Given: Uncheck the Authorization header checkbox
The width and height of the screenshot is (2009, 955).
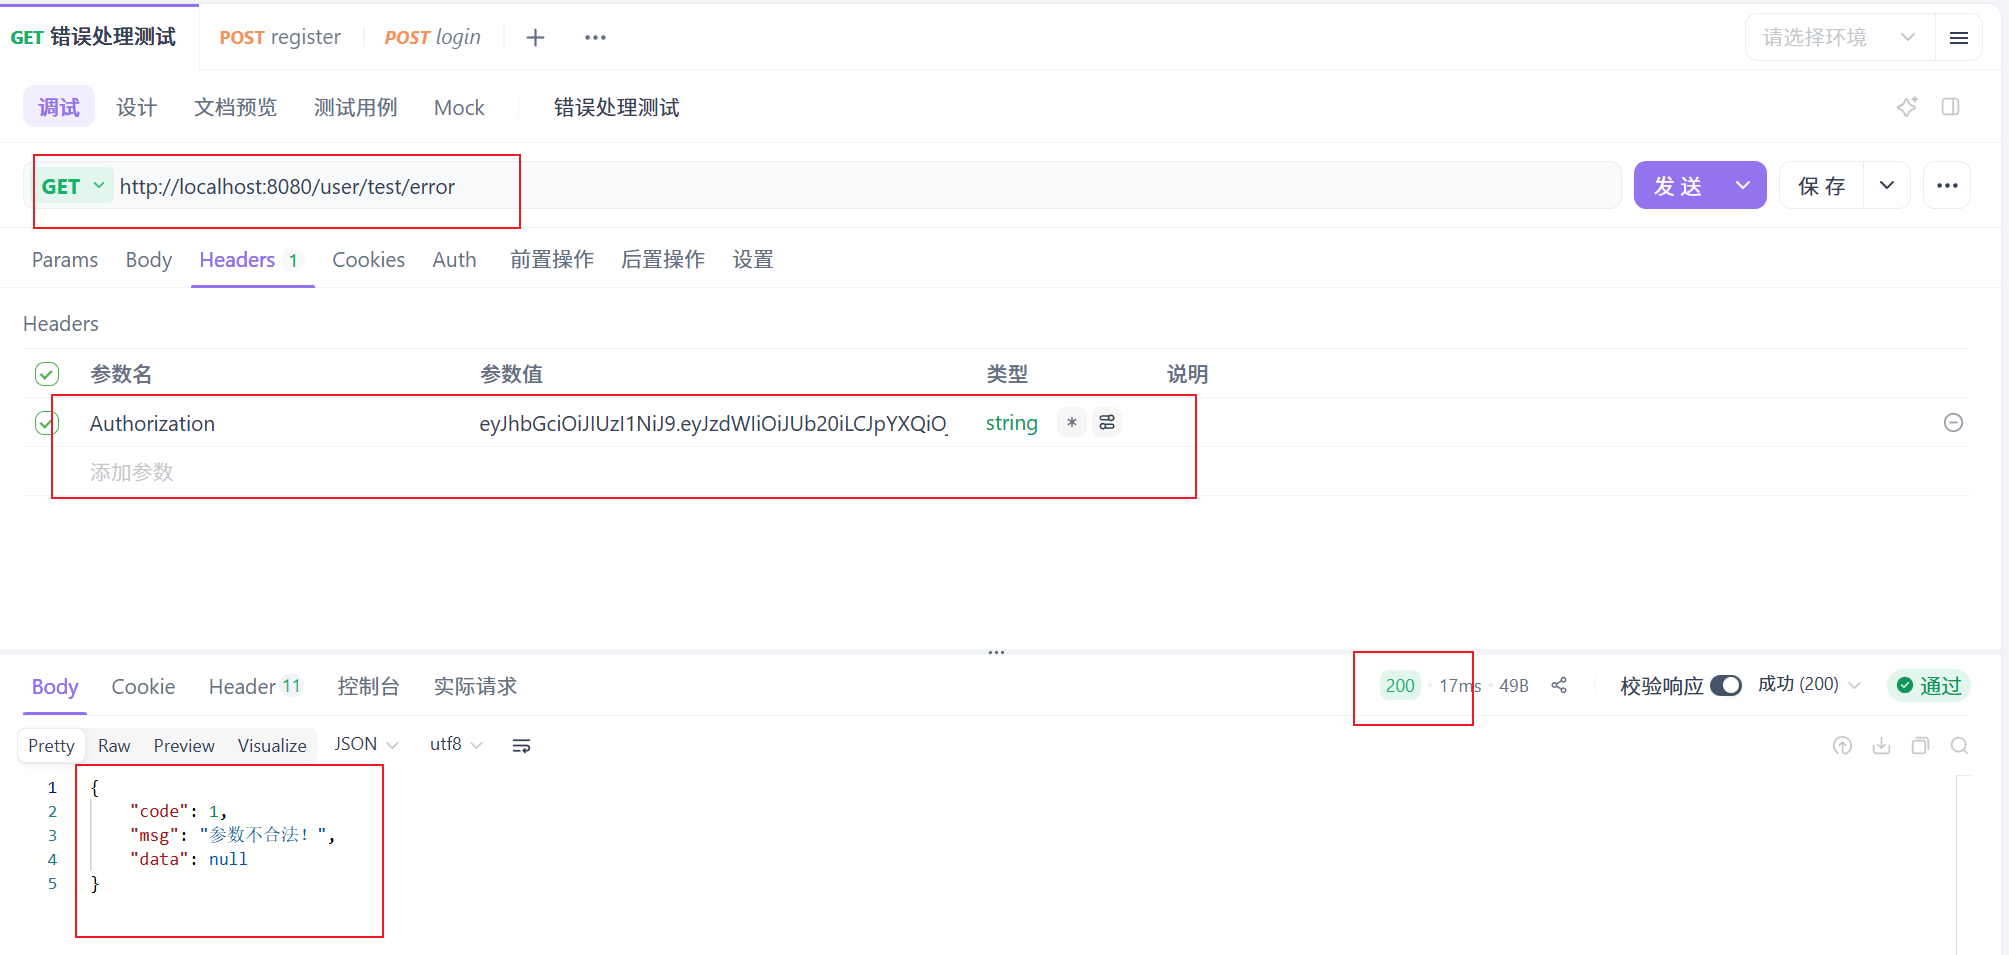Looking at the screenshot, I should coord(47,423).
